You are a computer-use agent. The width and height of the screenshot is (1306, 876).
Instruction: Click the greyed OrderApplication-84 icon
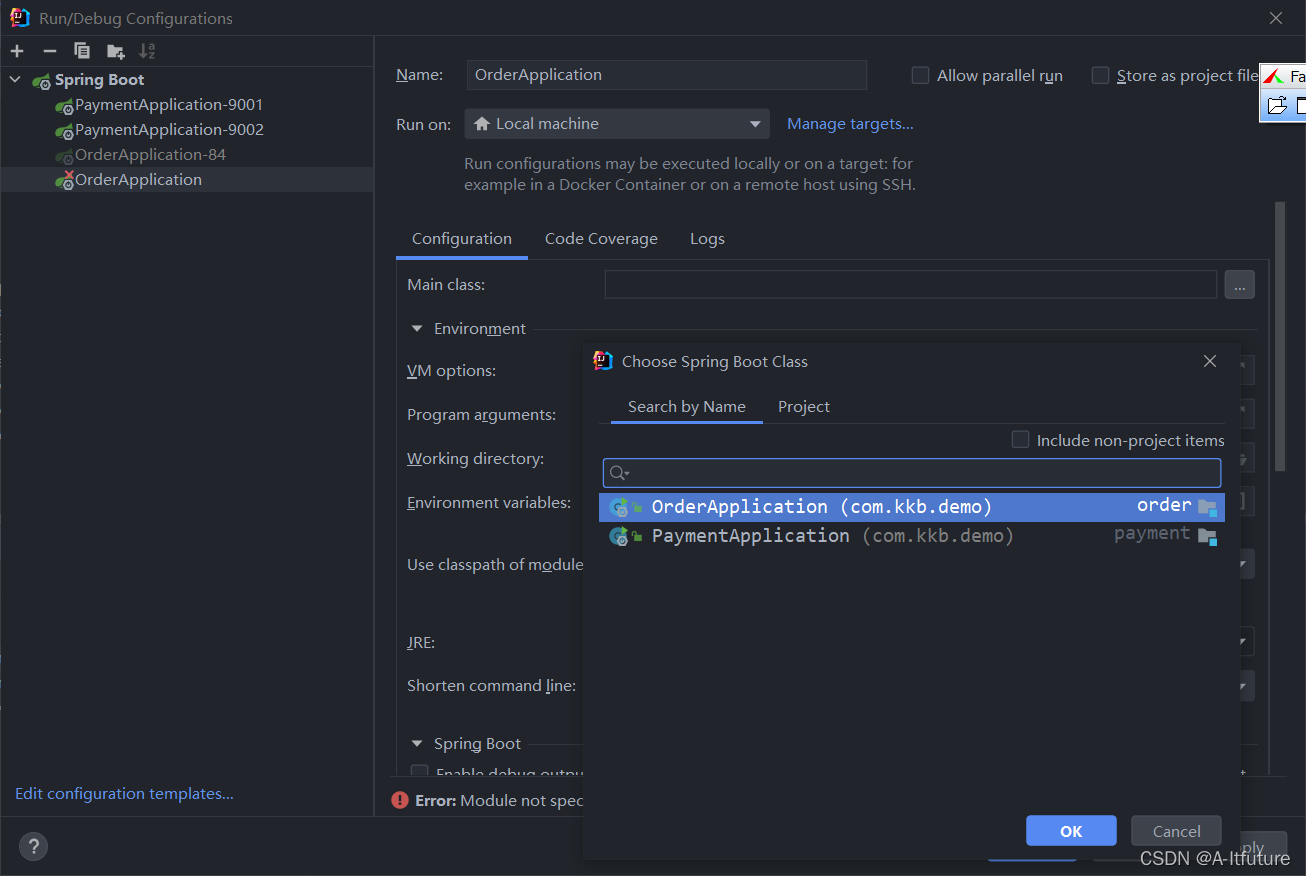point(64,155)
